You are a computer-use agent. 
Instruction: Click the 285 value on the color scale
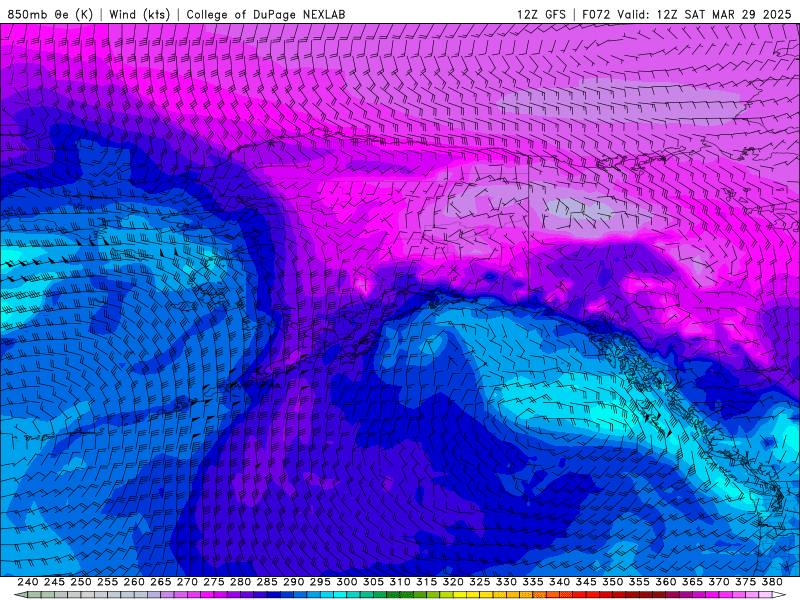[267, 582]
